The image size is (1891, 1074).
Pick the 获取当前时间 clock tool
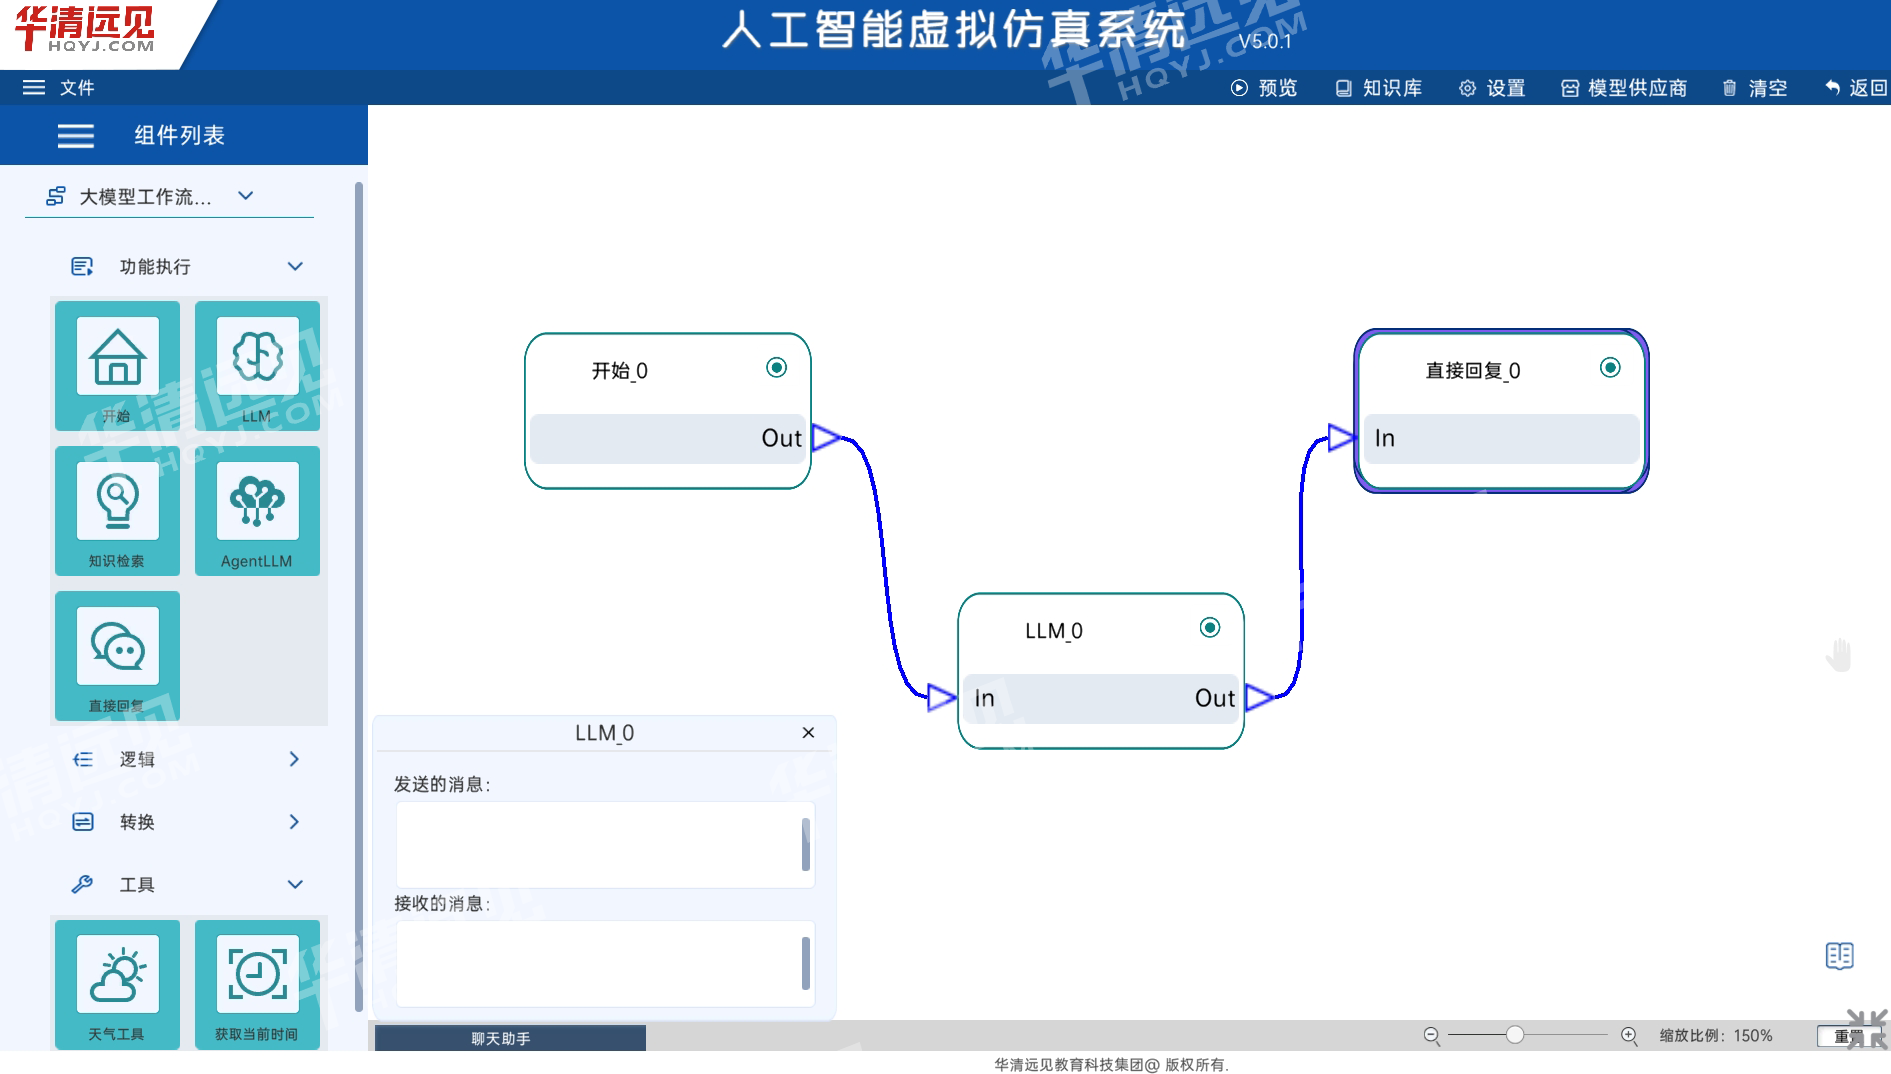(x=257, y=976)
